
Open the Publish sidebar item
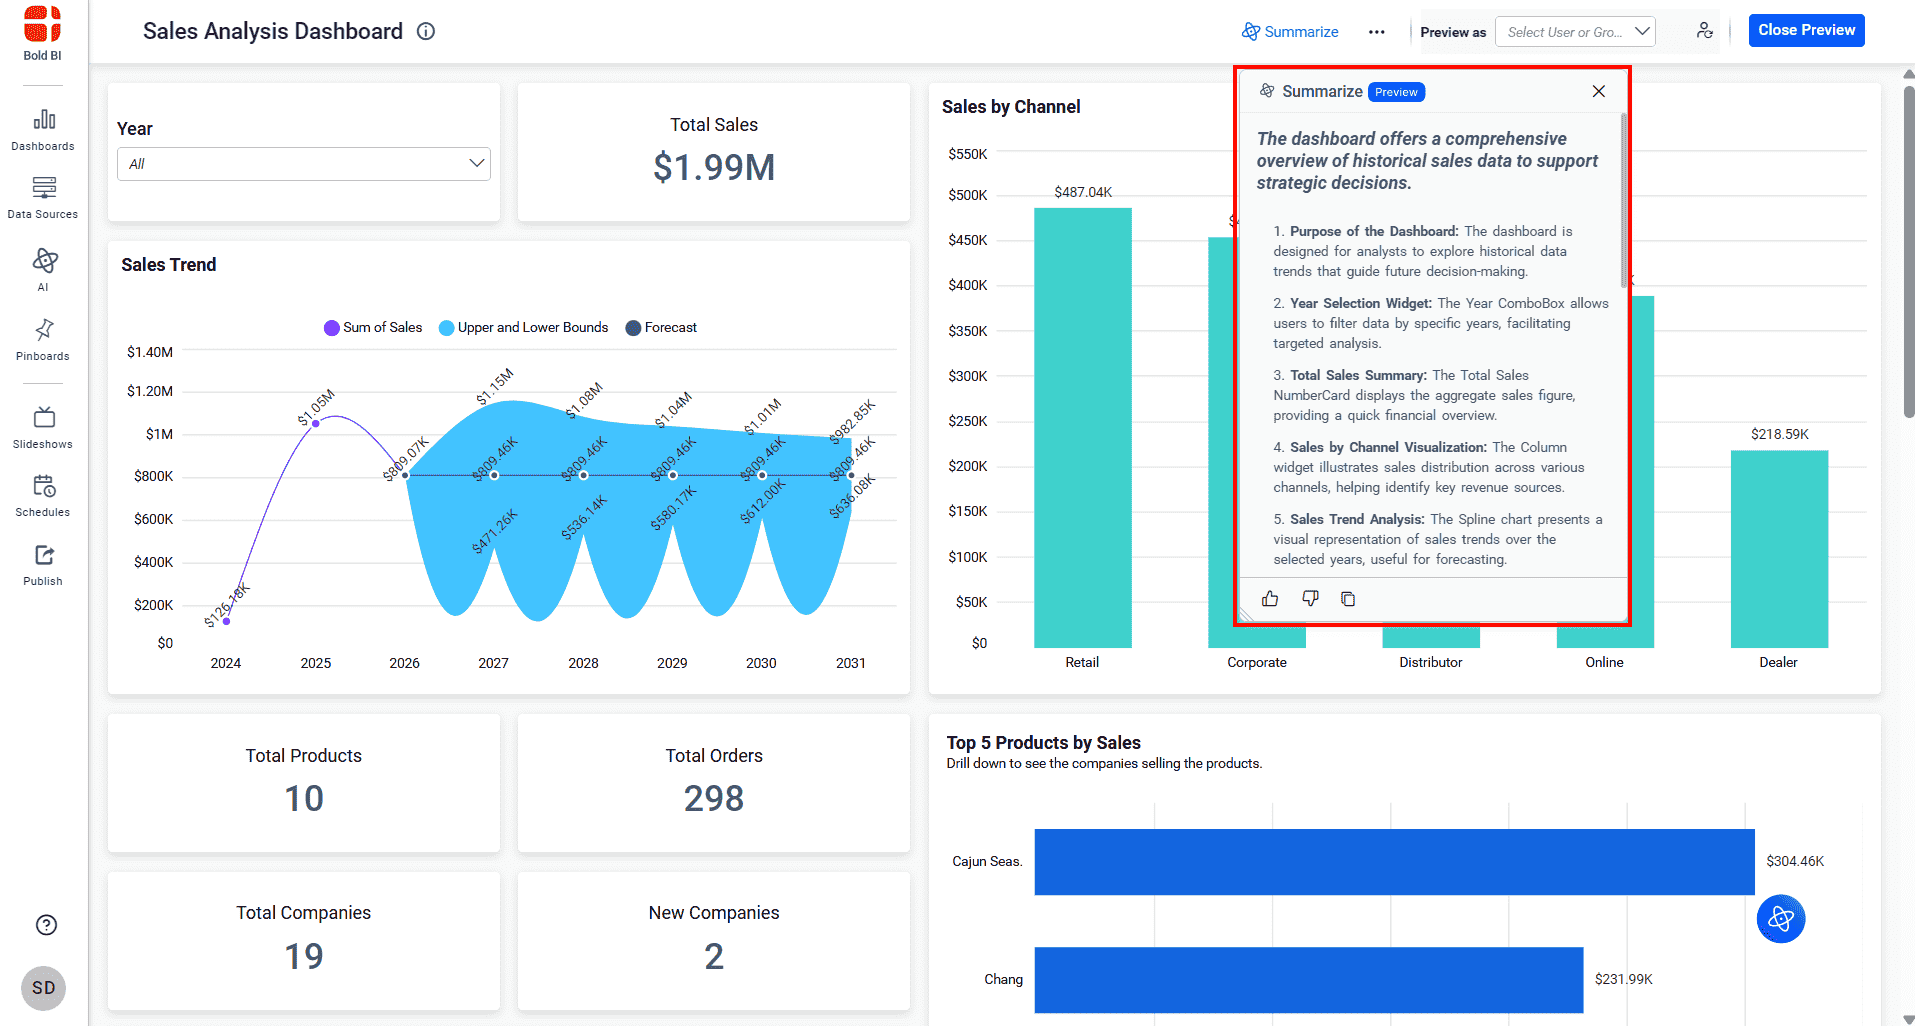click(43, 565)
